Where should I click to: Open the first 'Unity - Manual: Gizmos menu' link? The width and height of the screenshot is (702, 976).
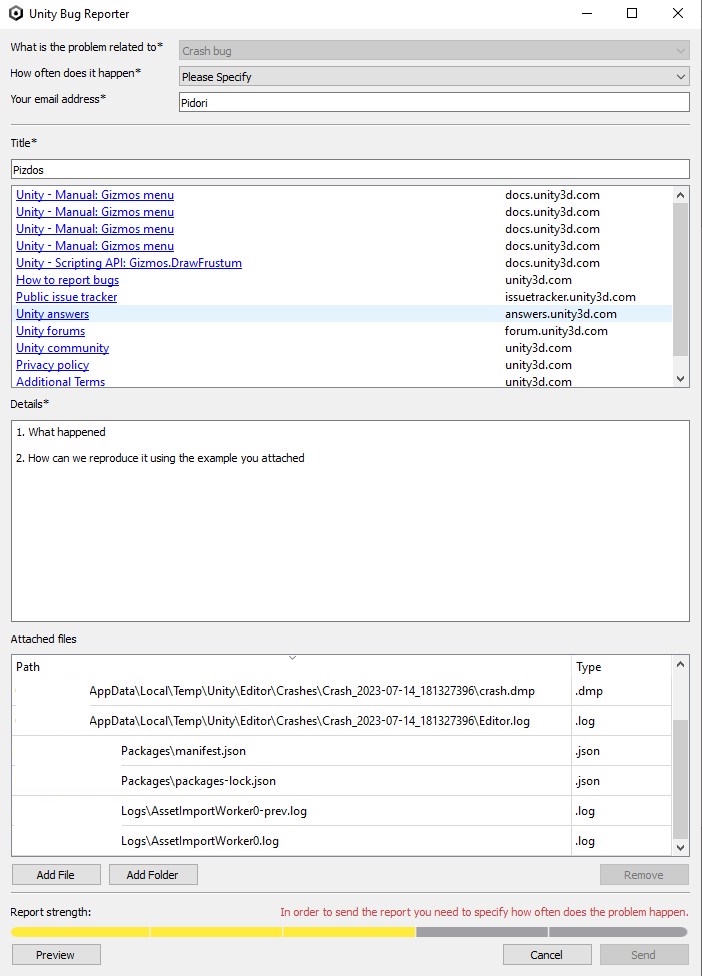coord(95,195)
